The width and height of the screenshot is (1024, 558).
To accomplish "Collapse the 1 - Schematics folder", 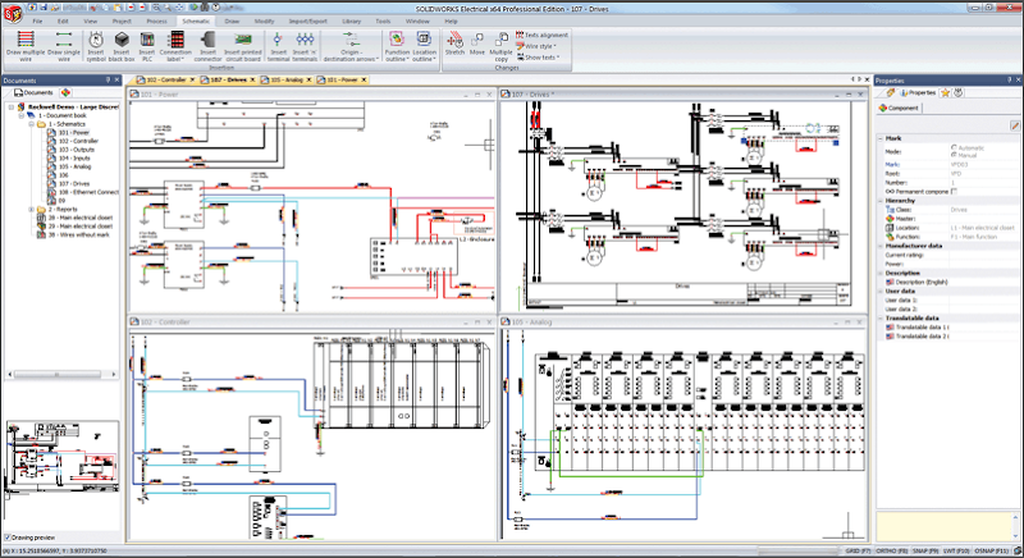I will 32,124.
